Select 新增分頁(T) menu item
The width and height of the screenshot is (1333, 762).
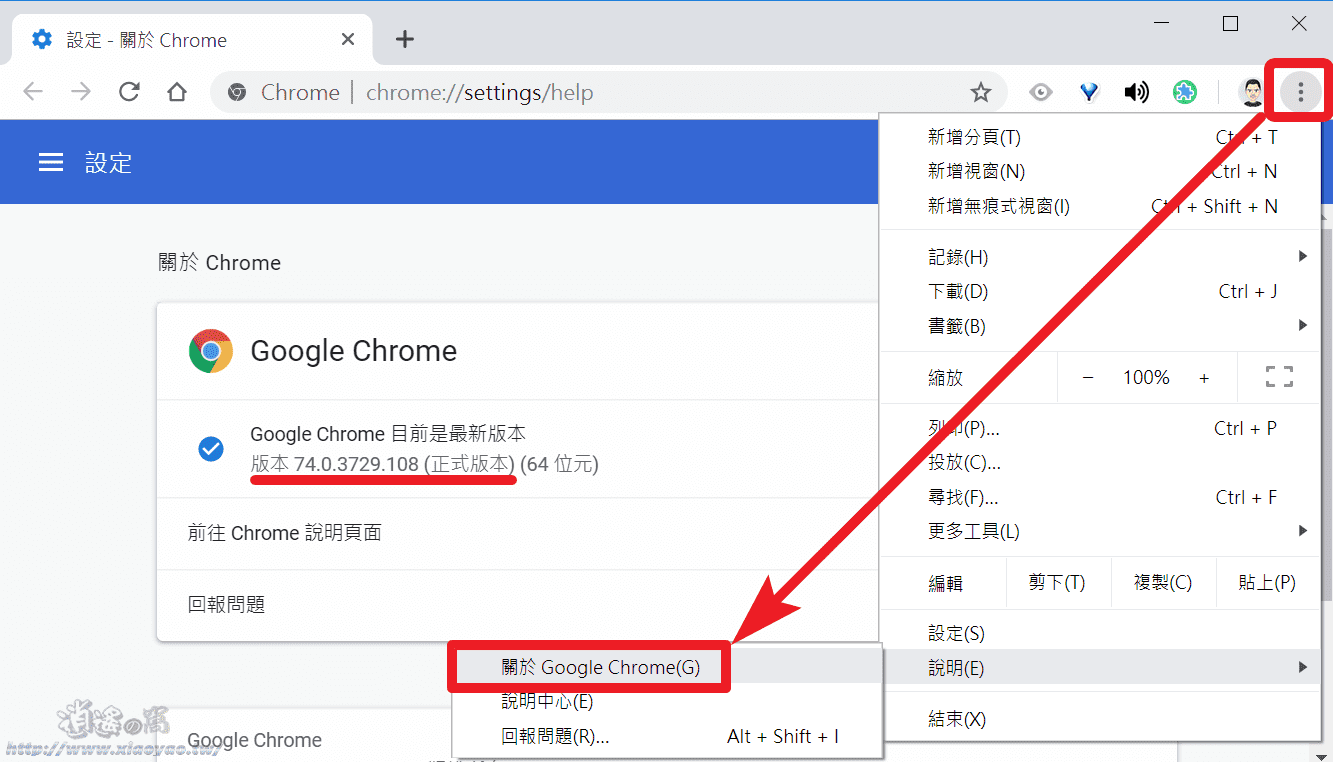[1101, 137]
